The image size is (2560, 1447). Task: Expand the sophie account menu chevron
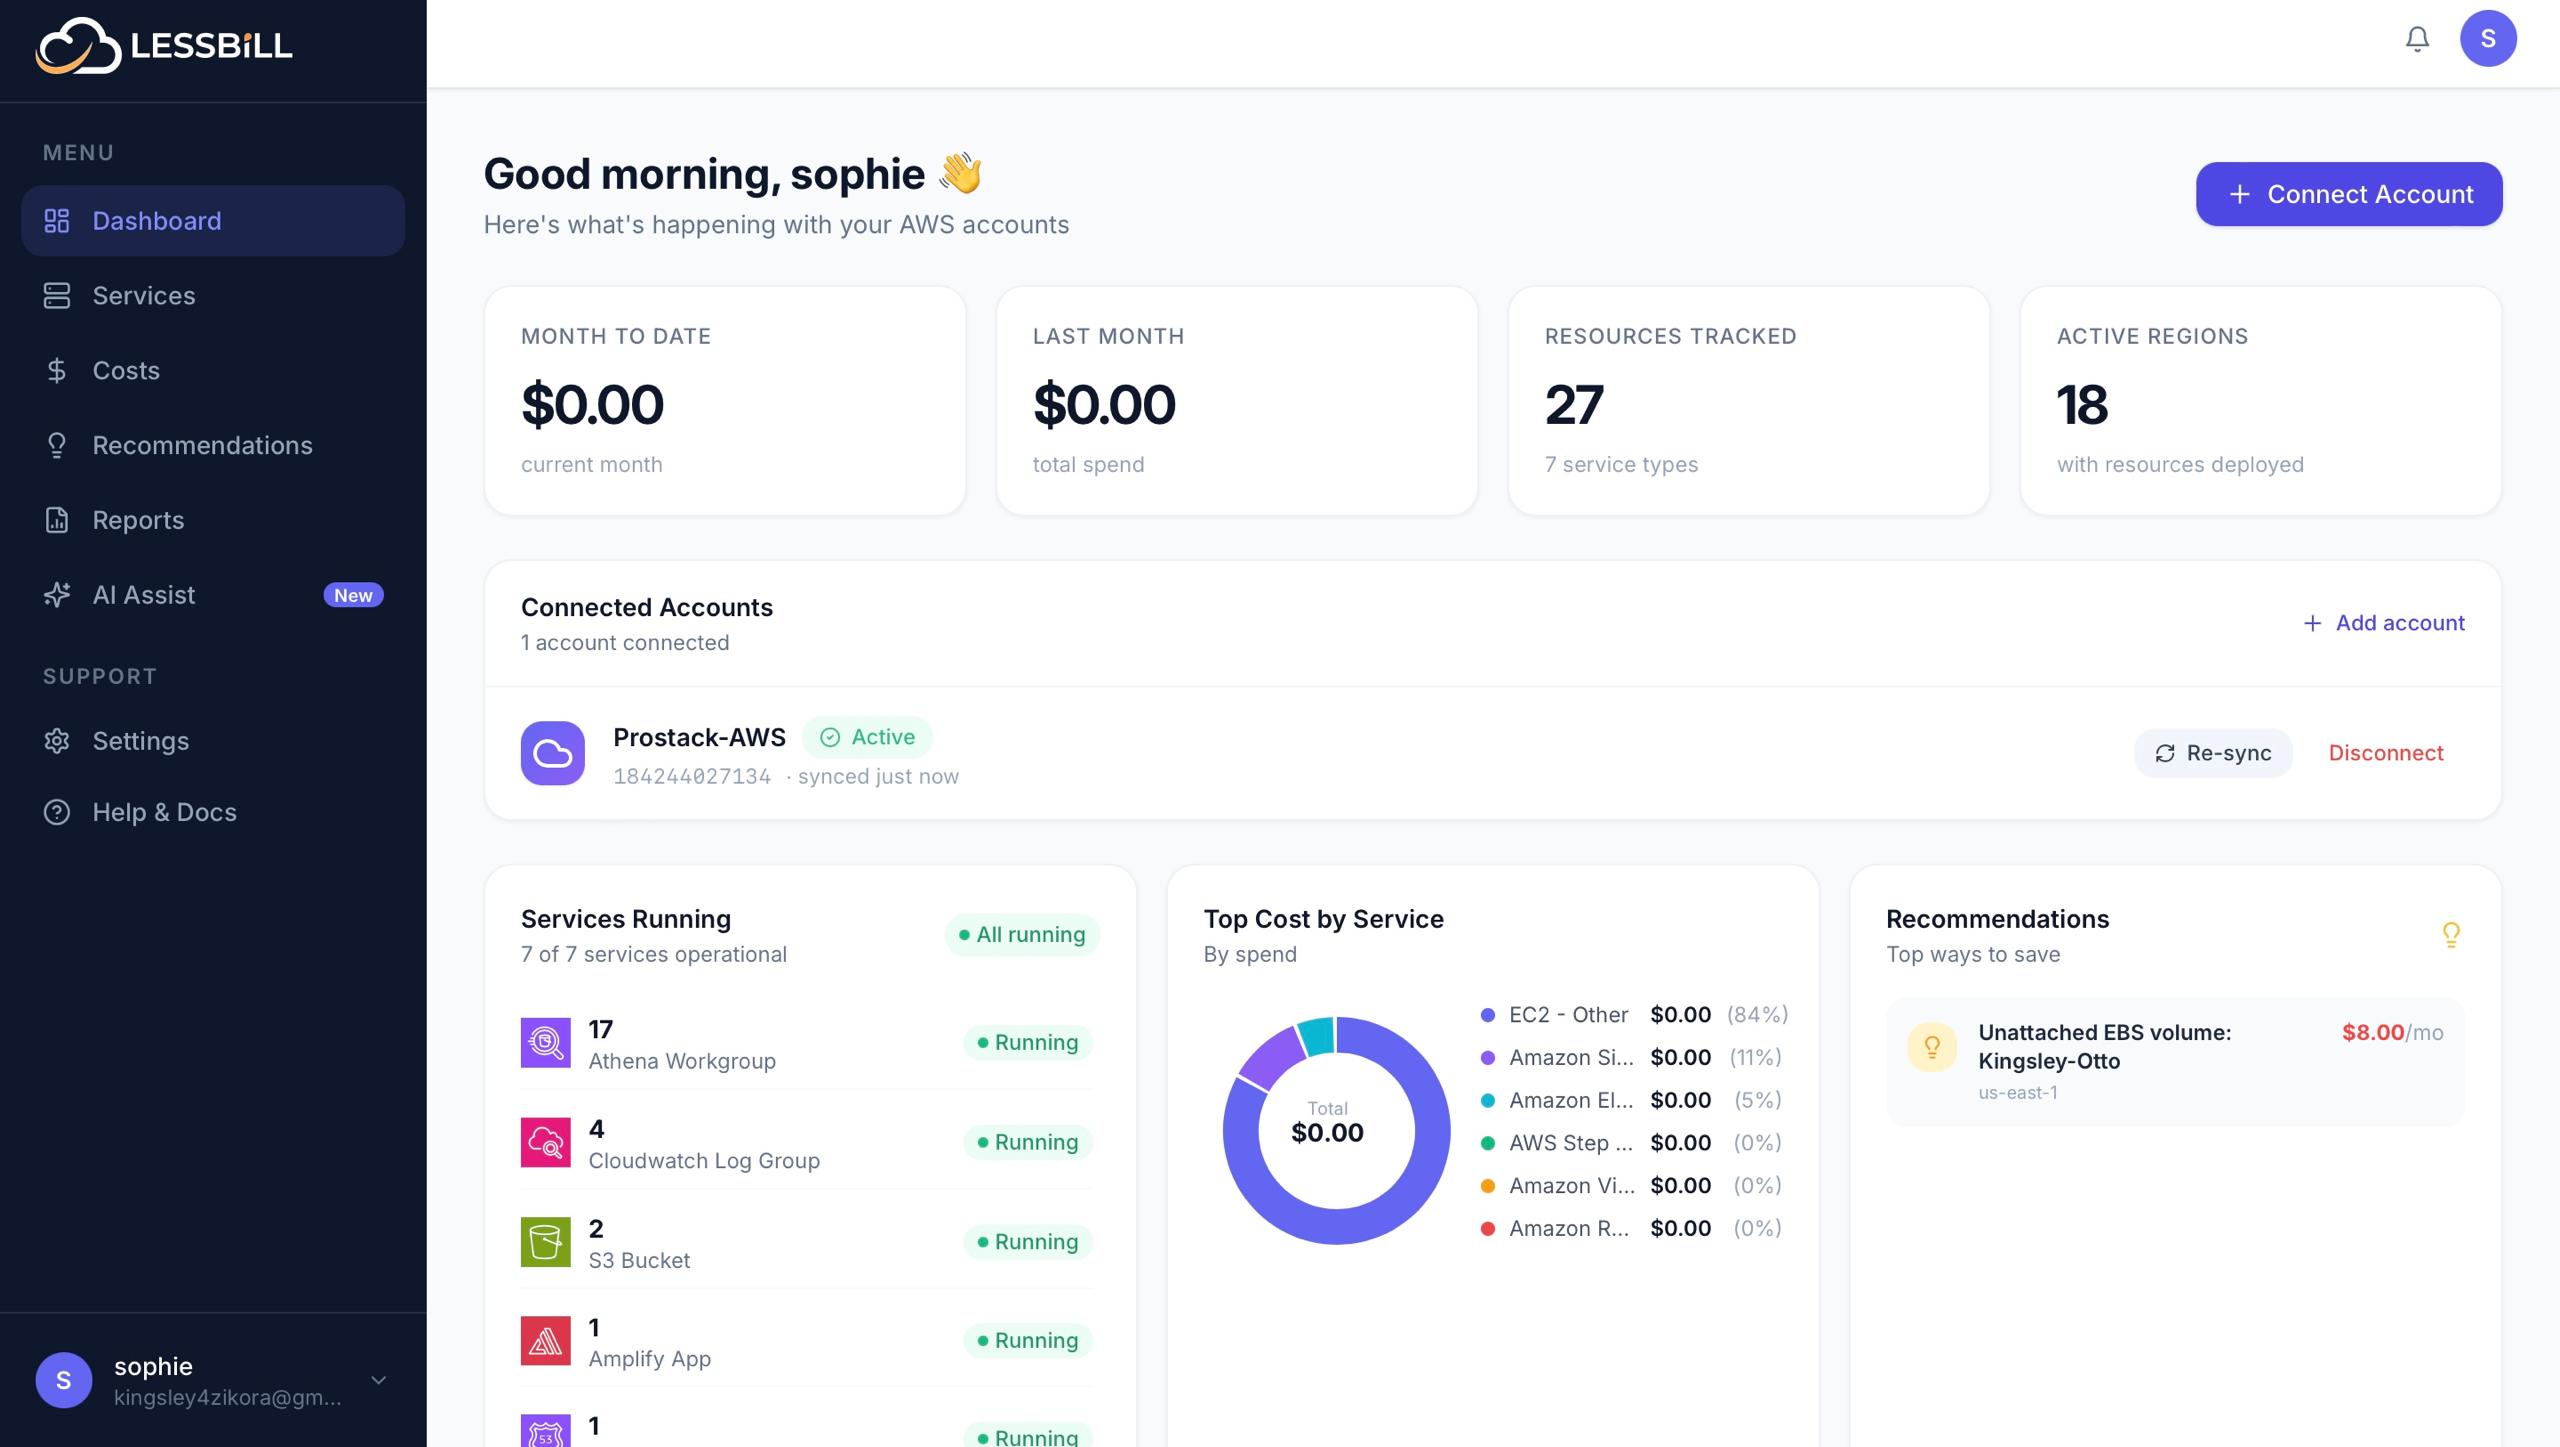point(379,1380)
